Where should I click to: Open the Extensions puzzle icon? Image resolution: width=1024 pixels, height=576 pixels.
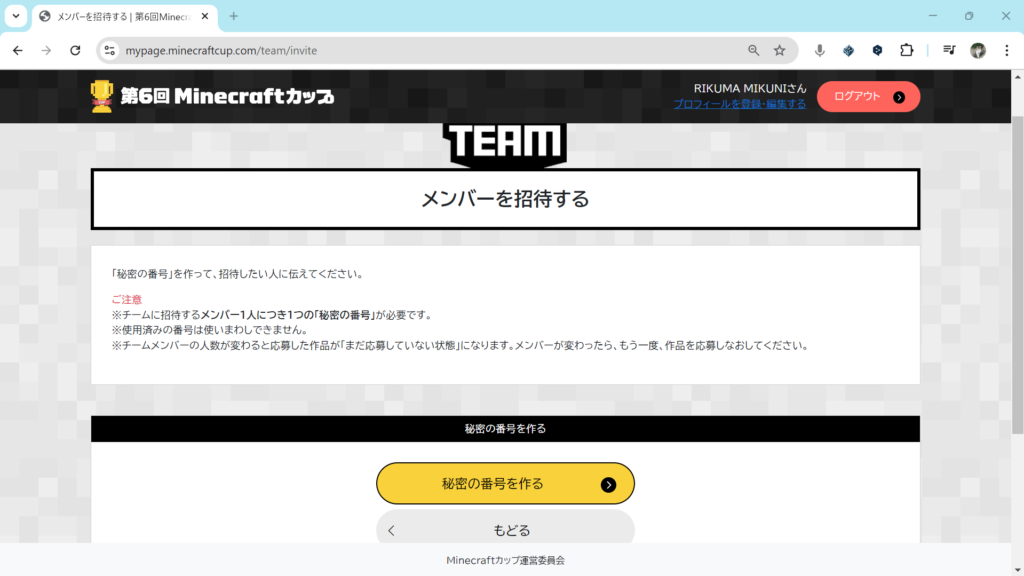pyautogui.click(x=907, y=50)
